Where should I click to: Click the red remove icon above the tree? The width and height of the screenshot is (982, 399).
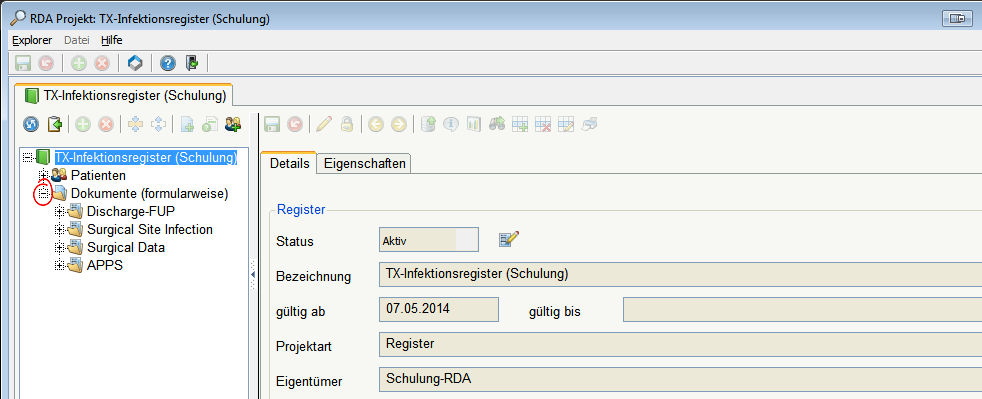point(106,125)
